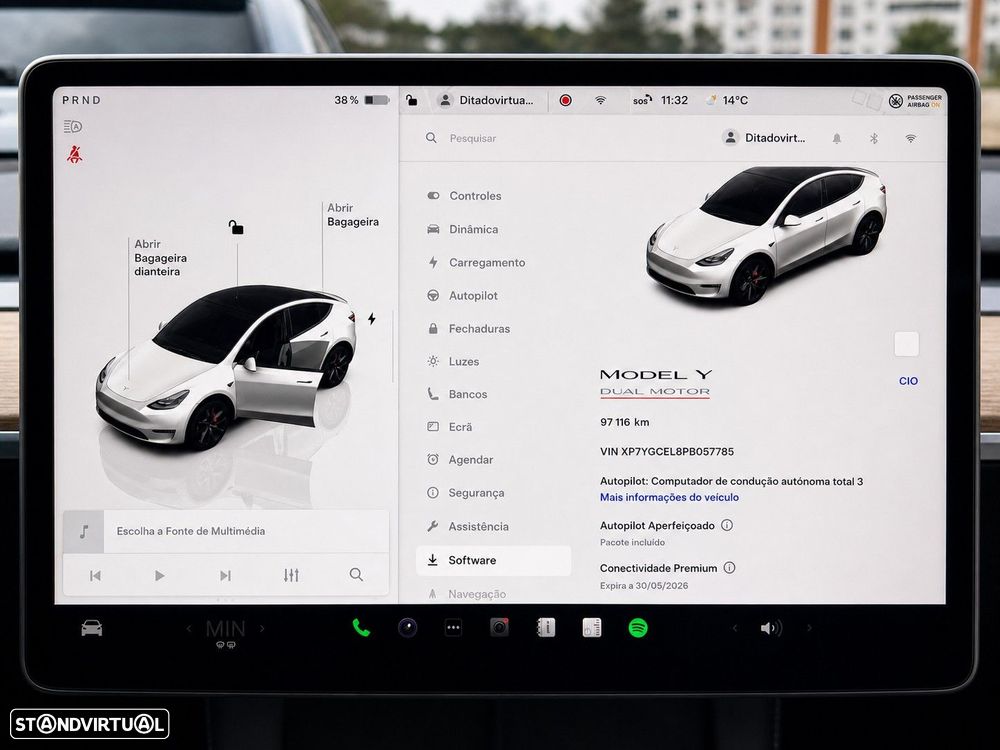Tap the Wi-Fi status icon in top bar
This screenshot has height=750, width=1000.
pyautogui.click(x=600, y=100)
